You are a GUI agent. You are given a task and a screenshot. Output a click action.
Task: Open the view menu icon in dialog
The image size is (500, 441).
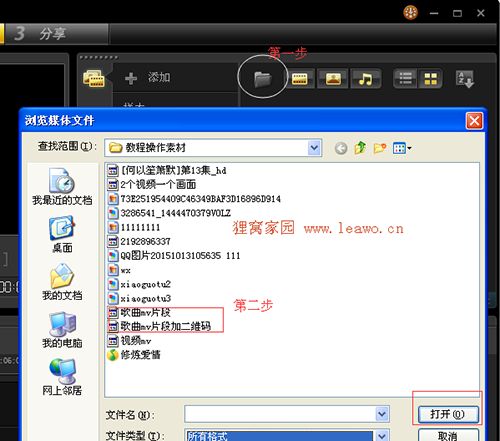402,148
